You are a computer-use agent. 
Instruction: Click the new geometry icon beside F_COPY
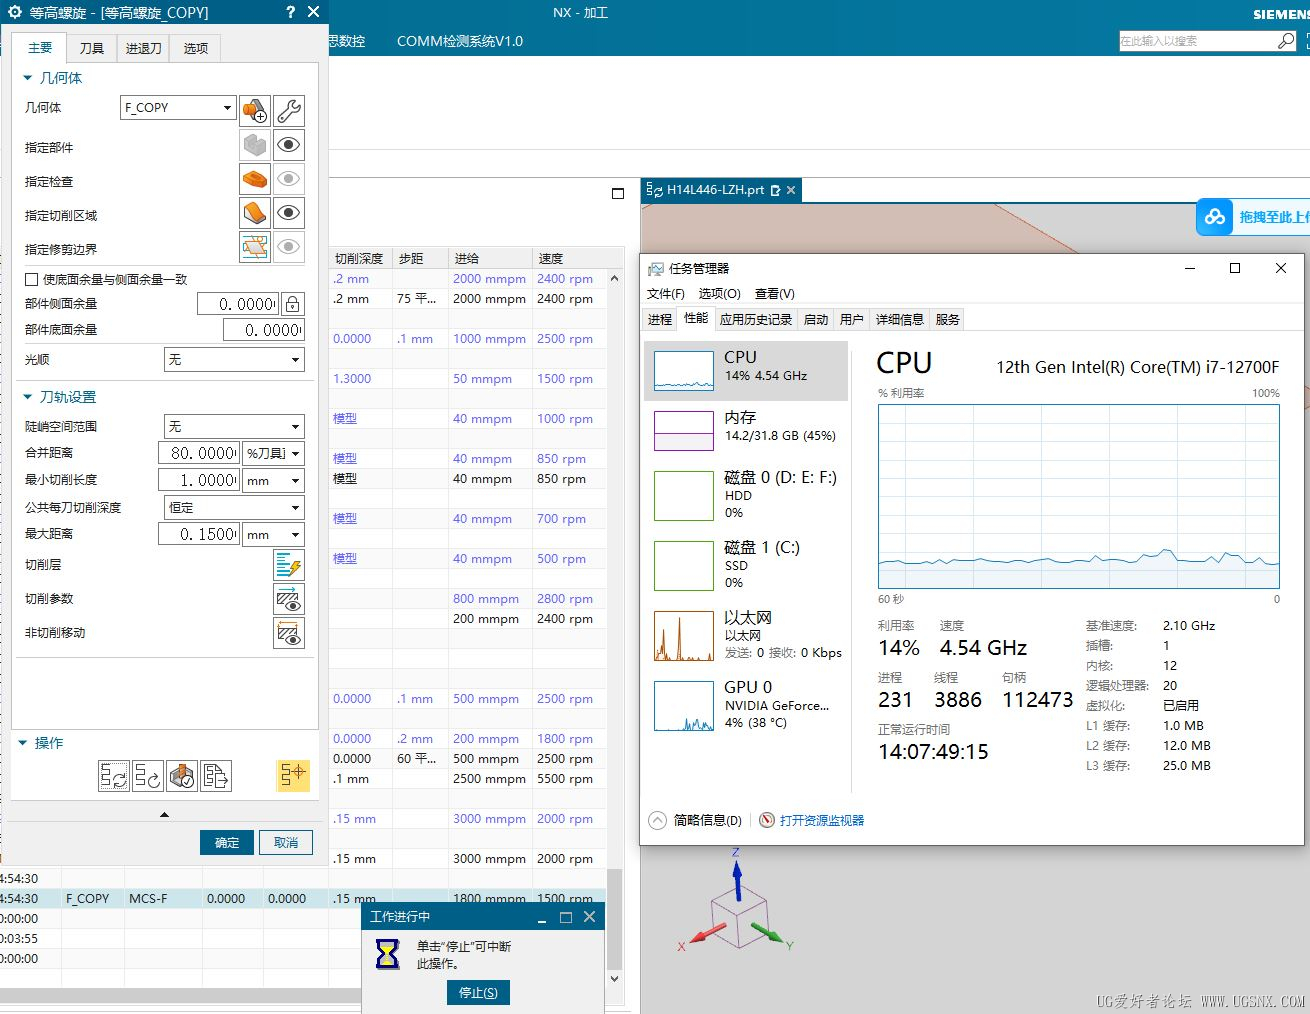tap(255, 110)
